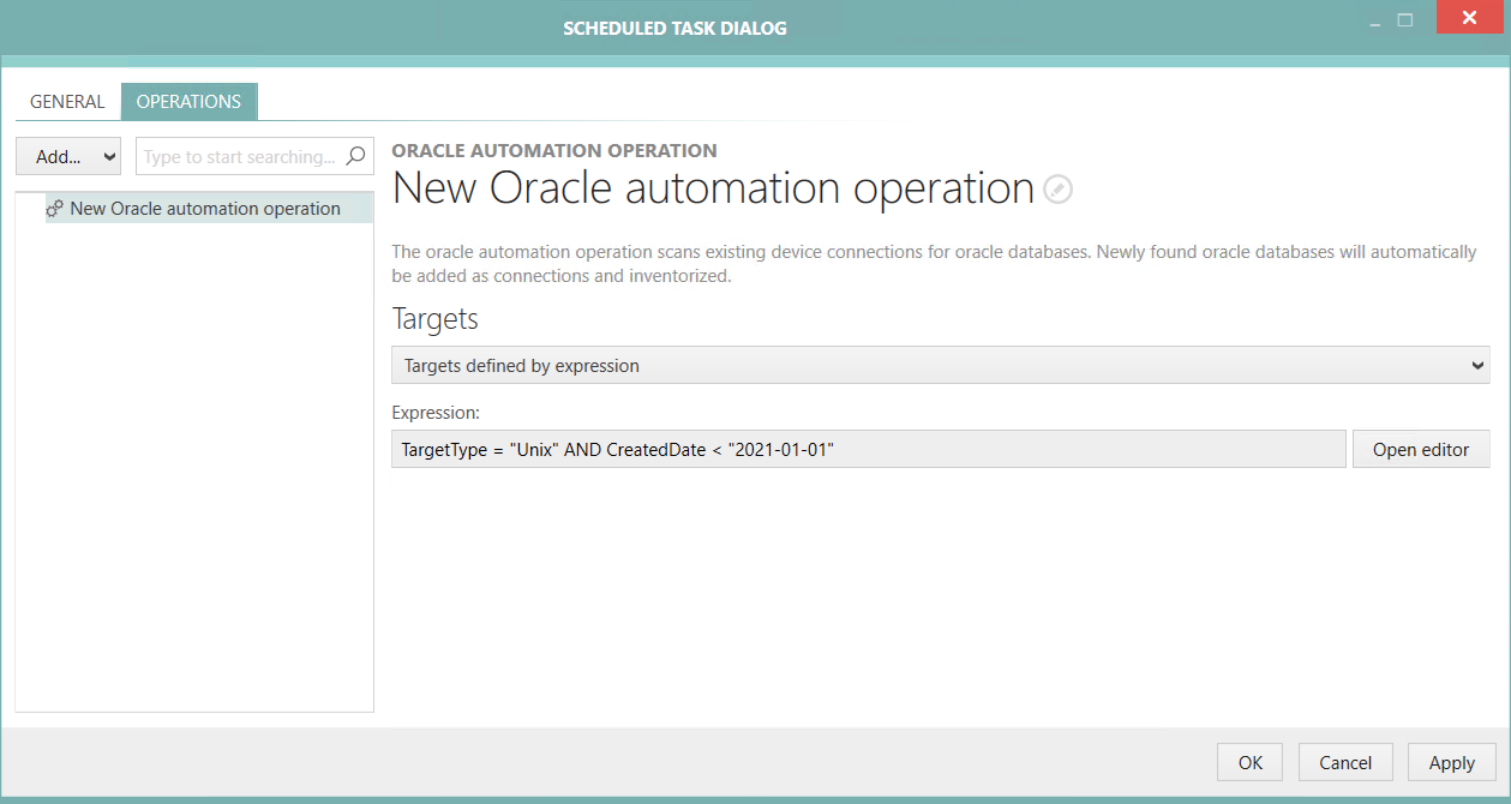Click the search magnifier icon
The image size is (1511, 804).
pos(356,156)
